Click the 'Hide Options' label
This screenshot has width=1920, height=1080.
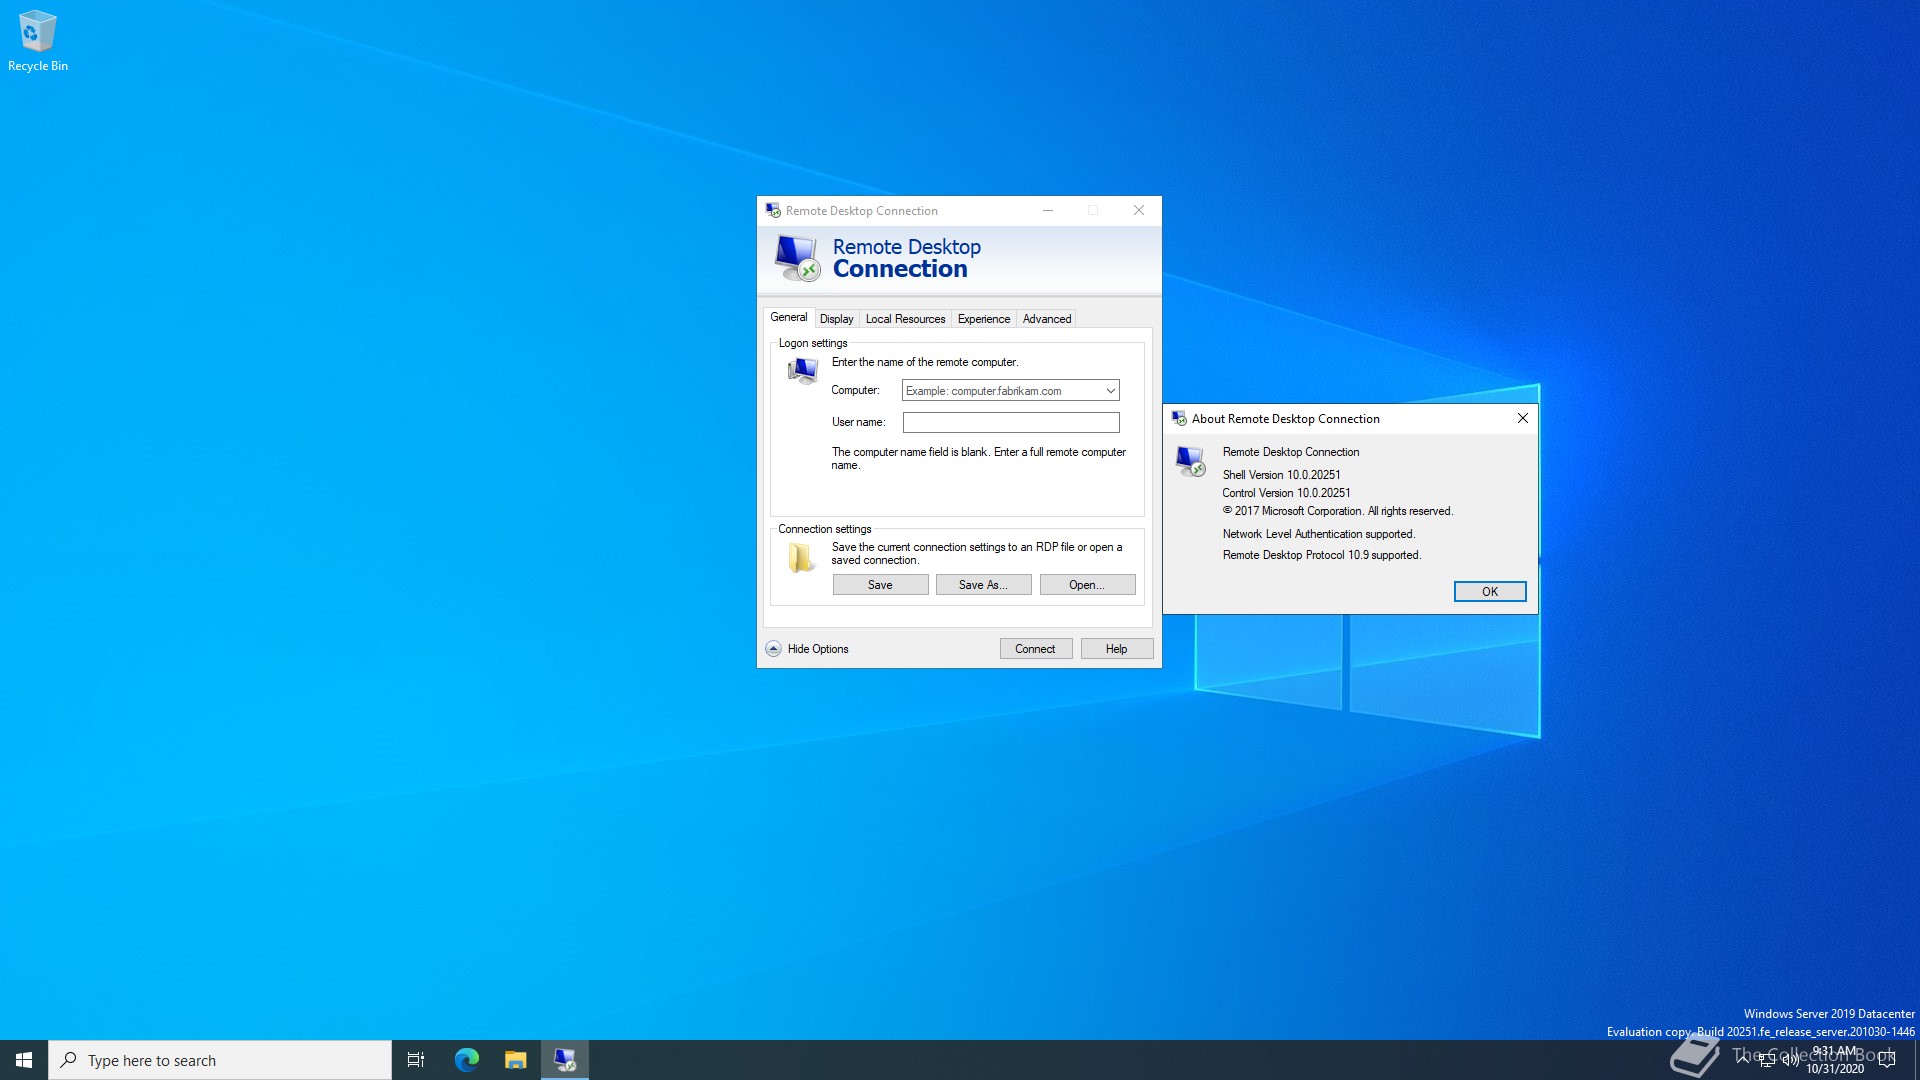(817, 649)
